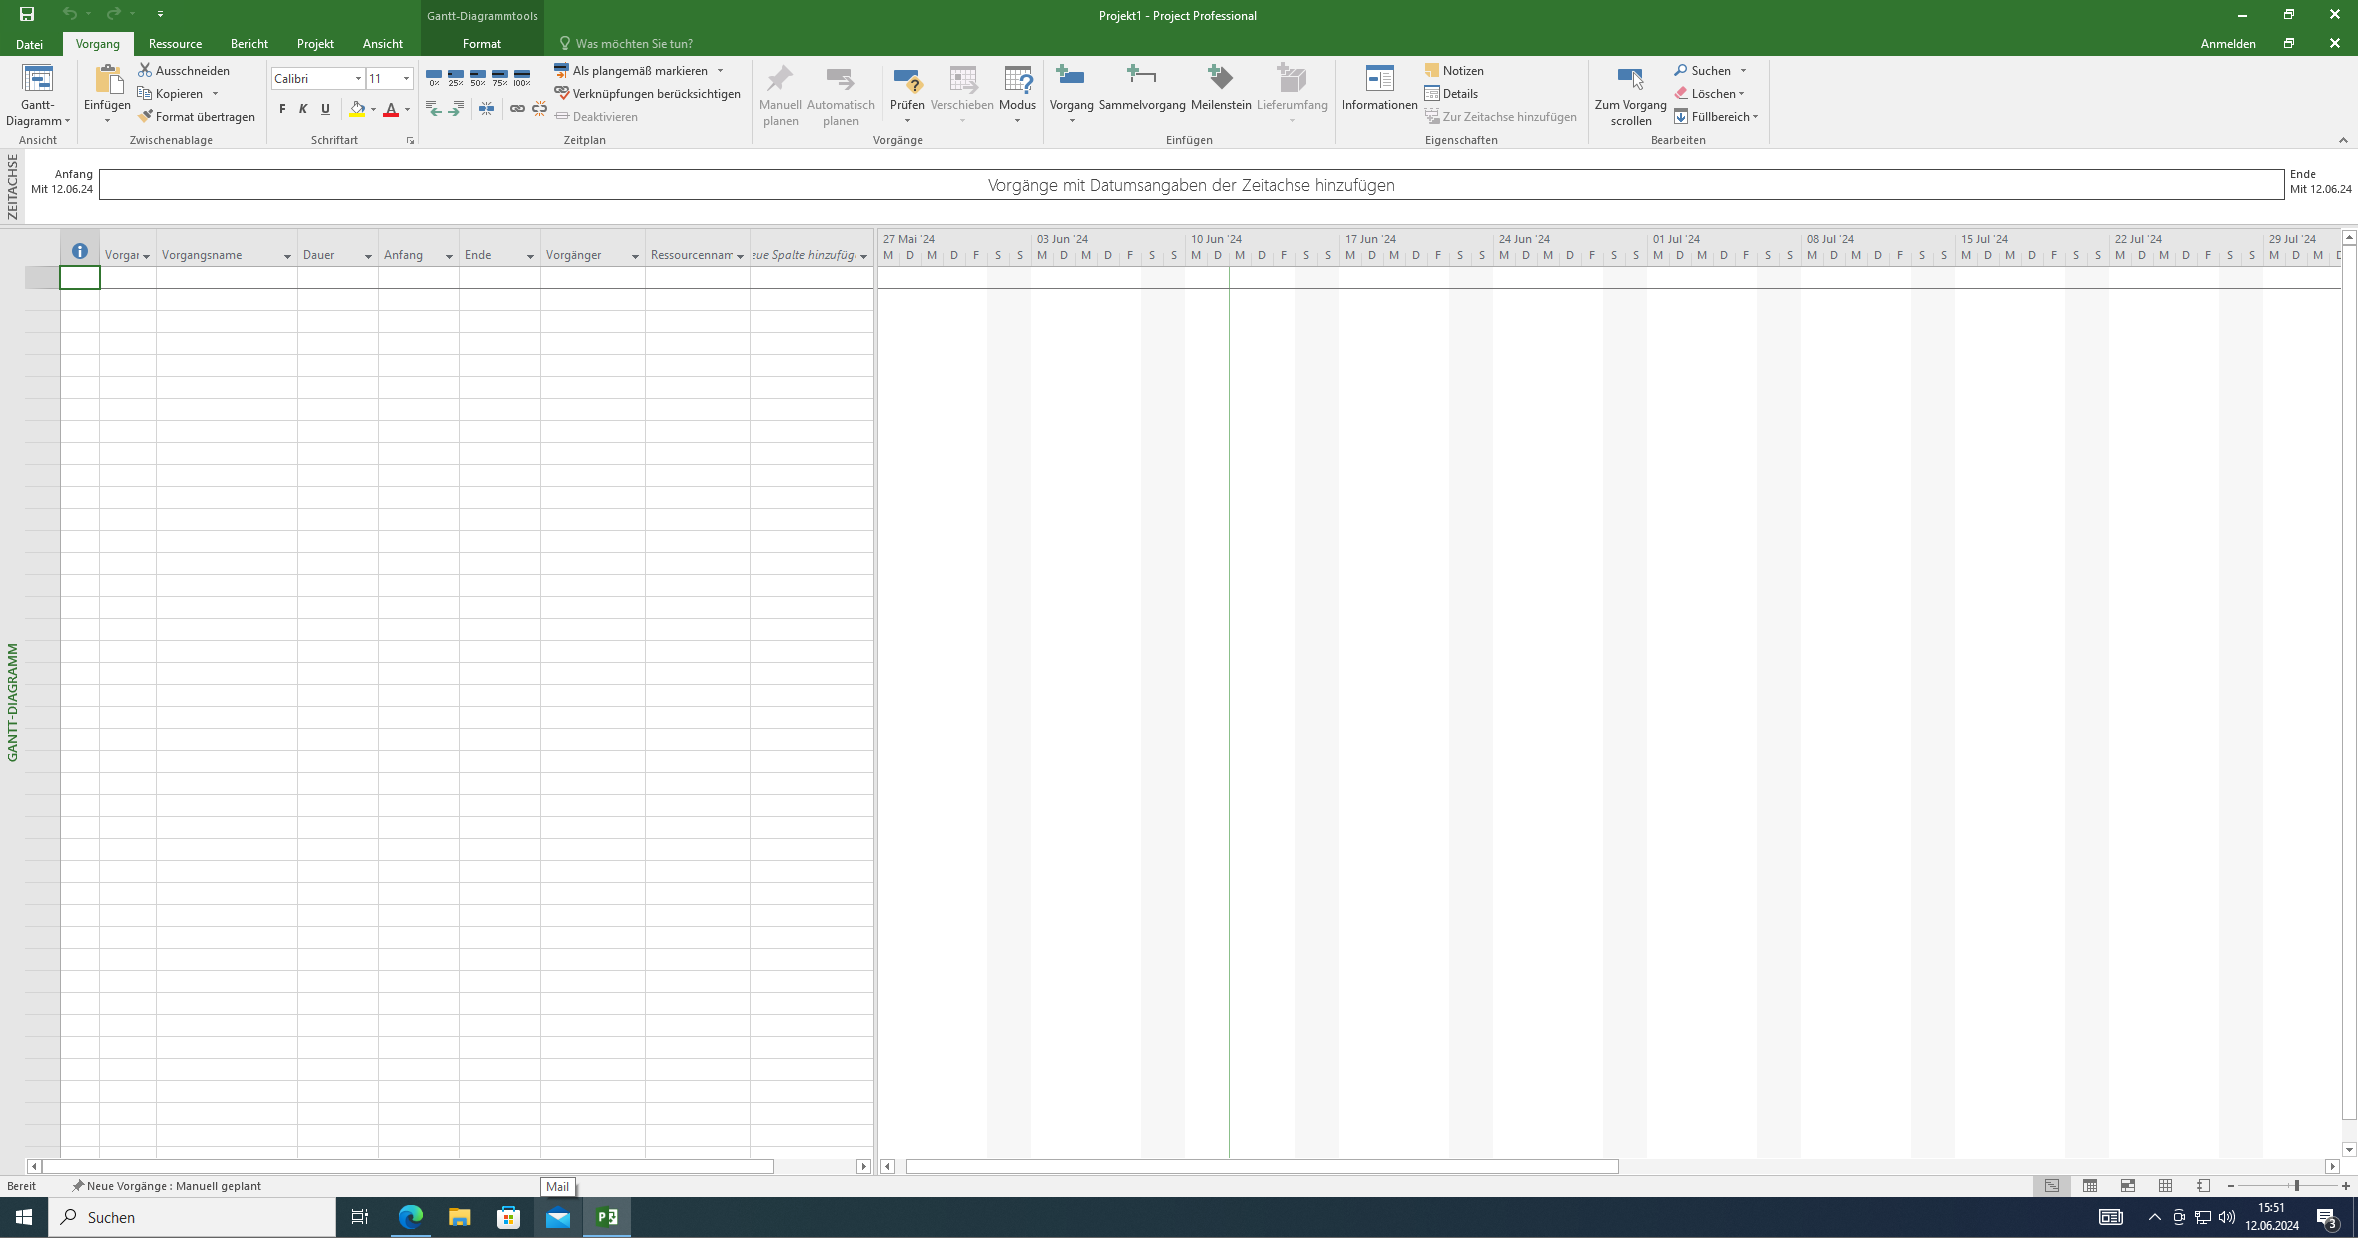
Task: Switch to task usage view in status bar
Action: (2090, 1186)
